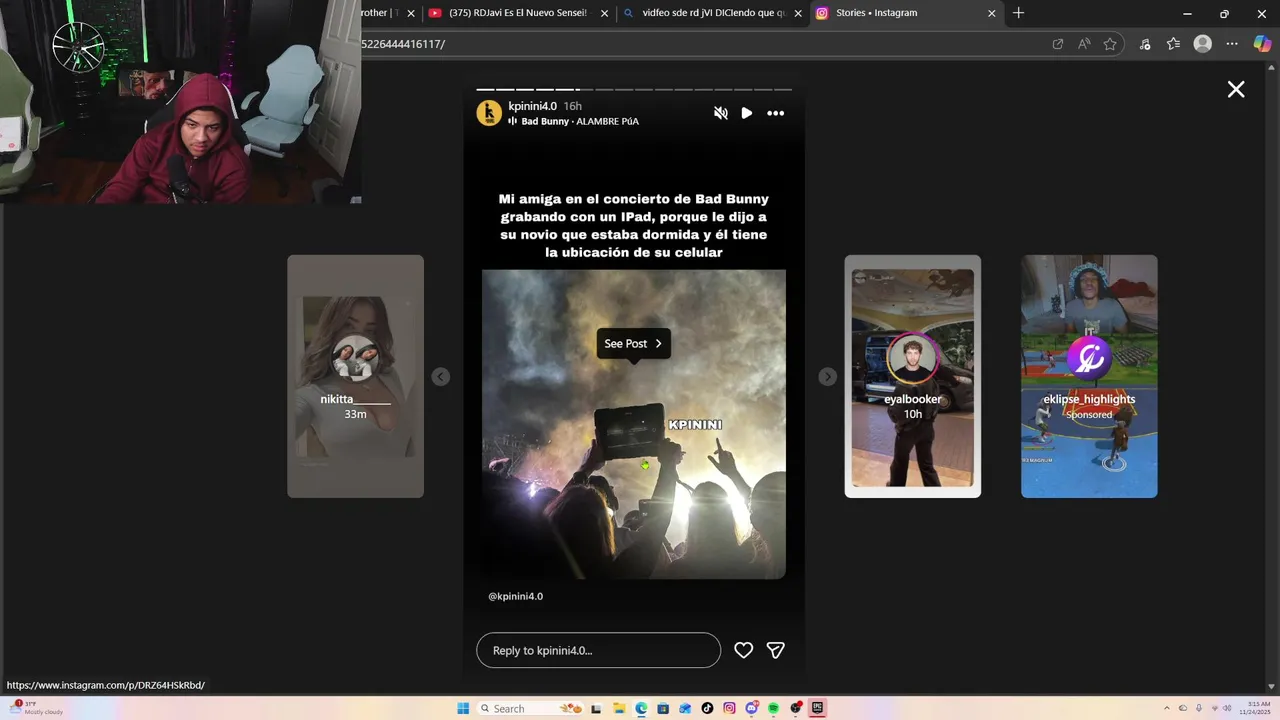Image resolution: width=1280 pixels, height=720 pixels.
Task: Show hidden system tray icons
Action: [1167, 708]
